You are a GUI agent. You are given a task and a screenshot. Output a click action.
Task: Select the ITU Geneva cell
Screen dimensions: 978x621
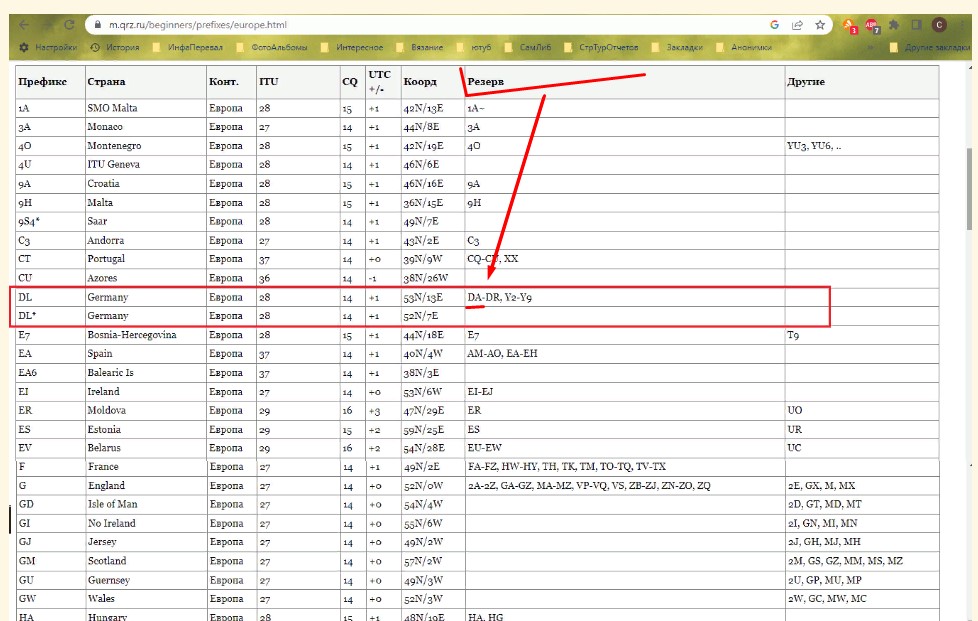pos(146,165)
